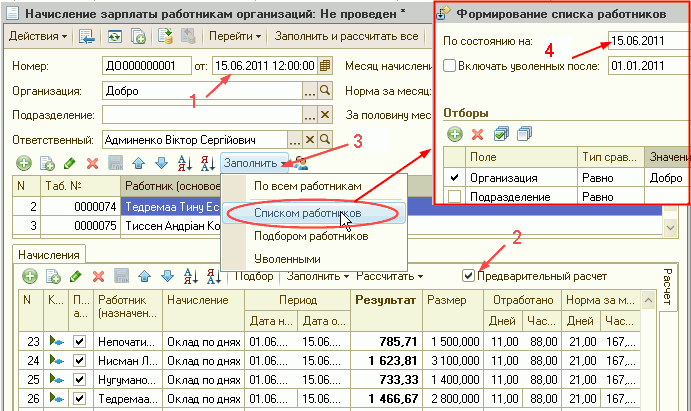Add filter icon in Отборы toolbar
This screenshot has height=411, width=691.
[x=455, y=134]
